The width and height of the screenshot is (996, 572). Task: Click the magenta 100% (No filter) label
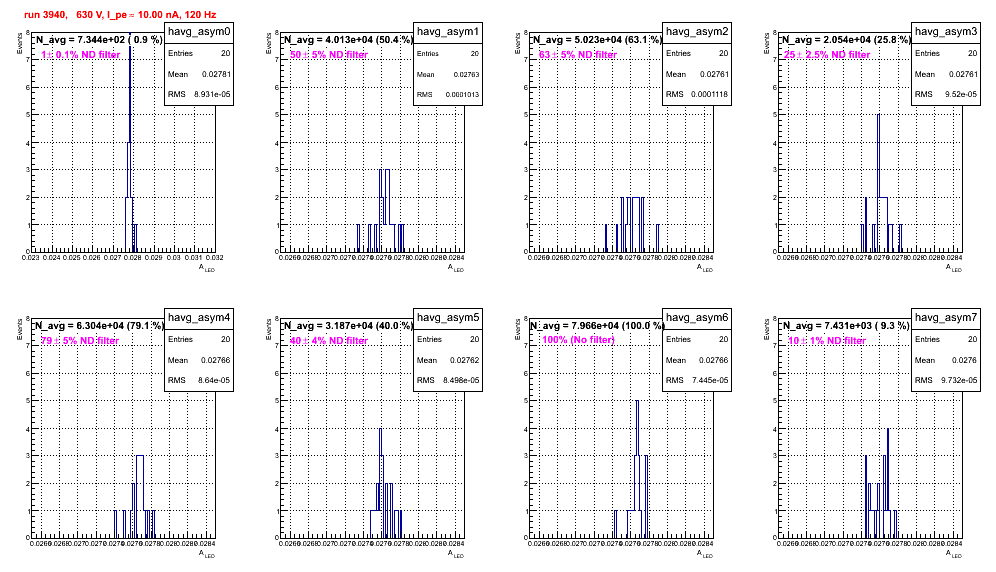[x=578, y=340]
